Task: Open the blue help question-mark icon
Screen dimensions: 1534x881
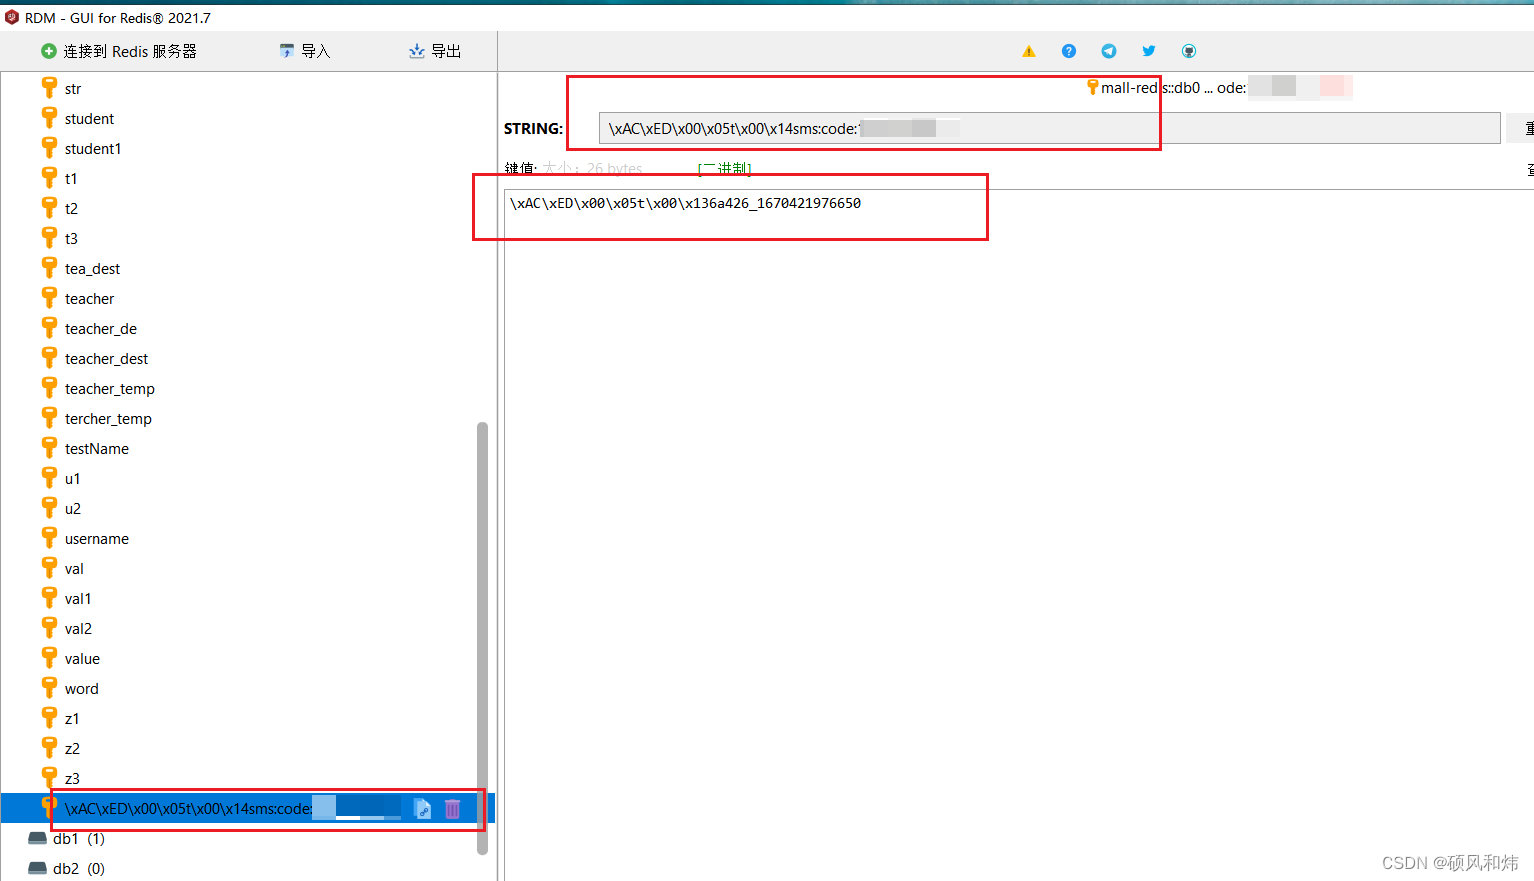Action: (1069, 51)
